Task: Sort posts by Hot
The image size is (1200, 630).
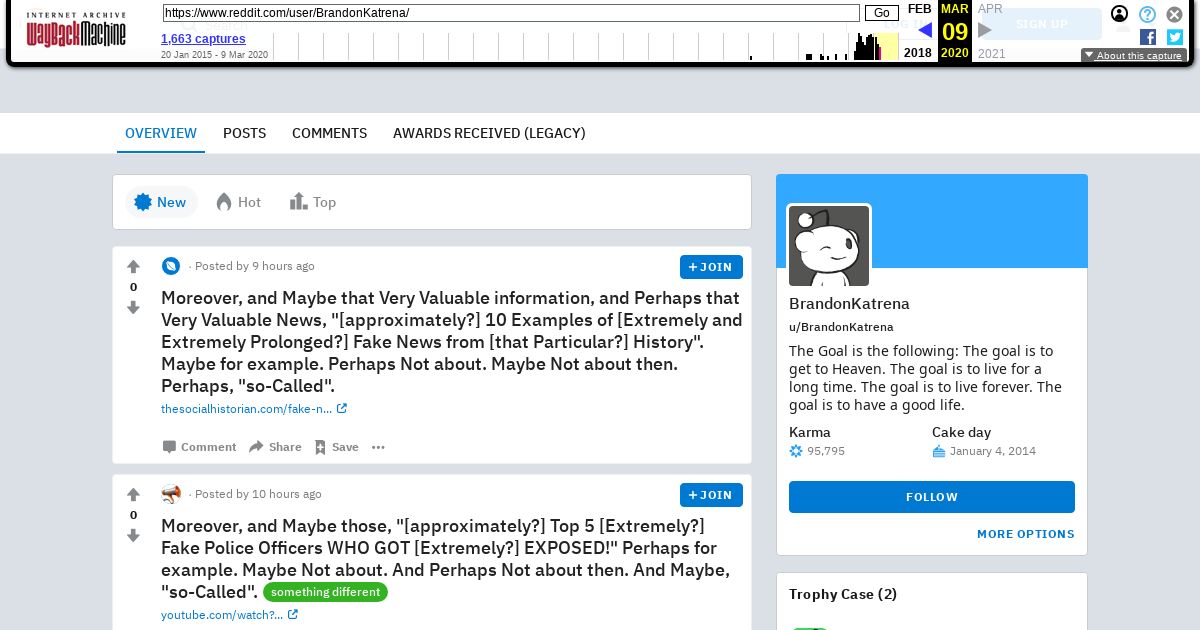Action: (x=239, y=202)
